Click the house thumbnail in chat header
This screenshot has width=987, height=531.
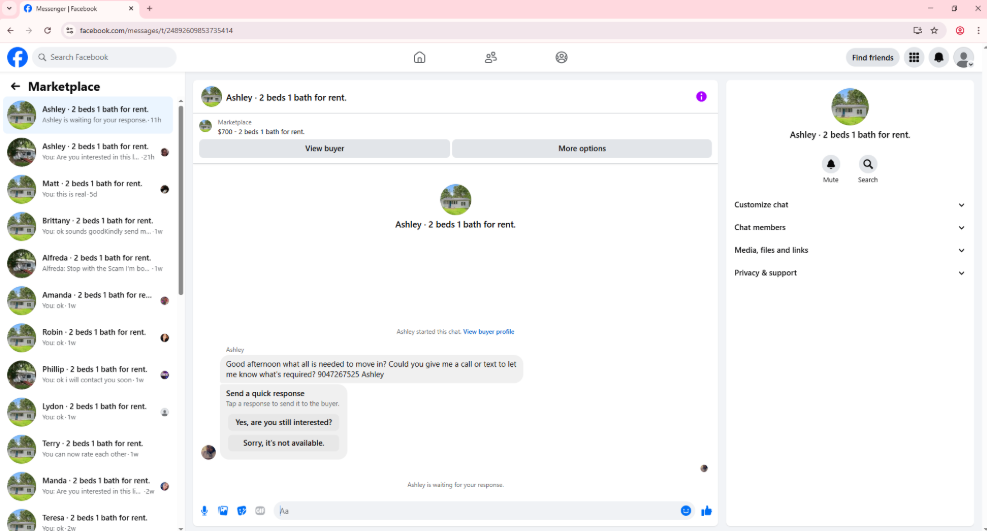(212, 97)
